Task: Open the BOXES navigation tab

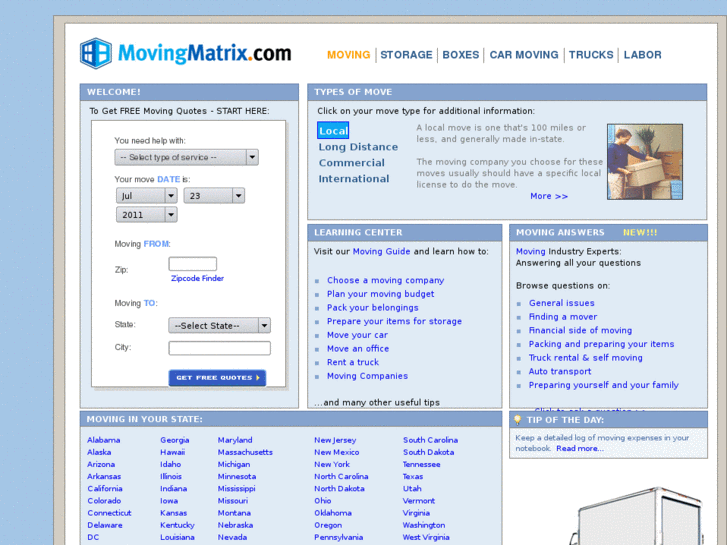Action: point(460,55)
